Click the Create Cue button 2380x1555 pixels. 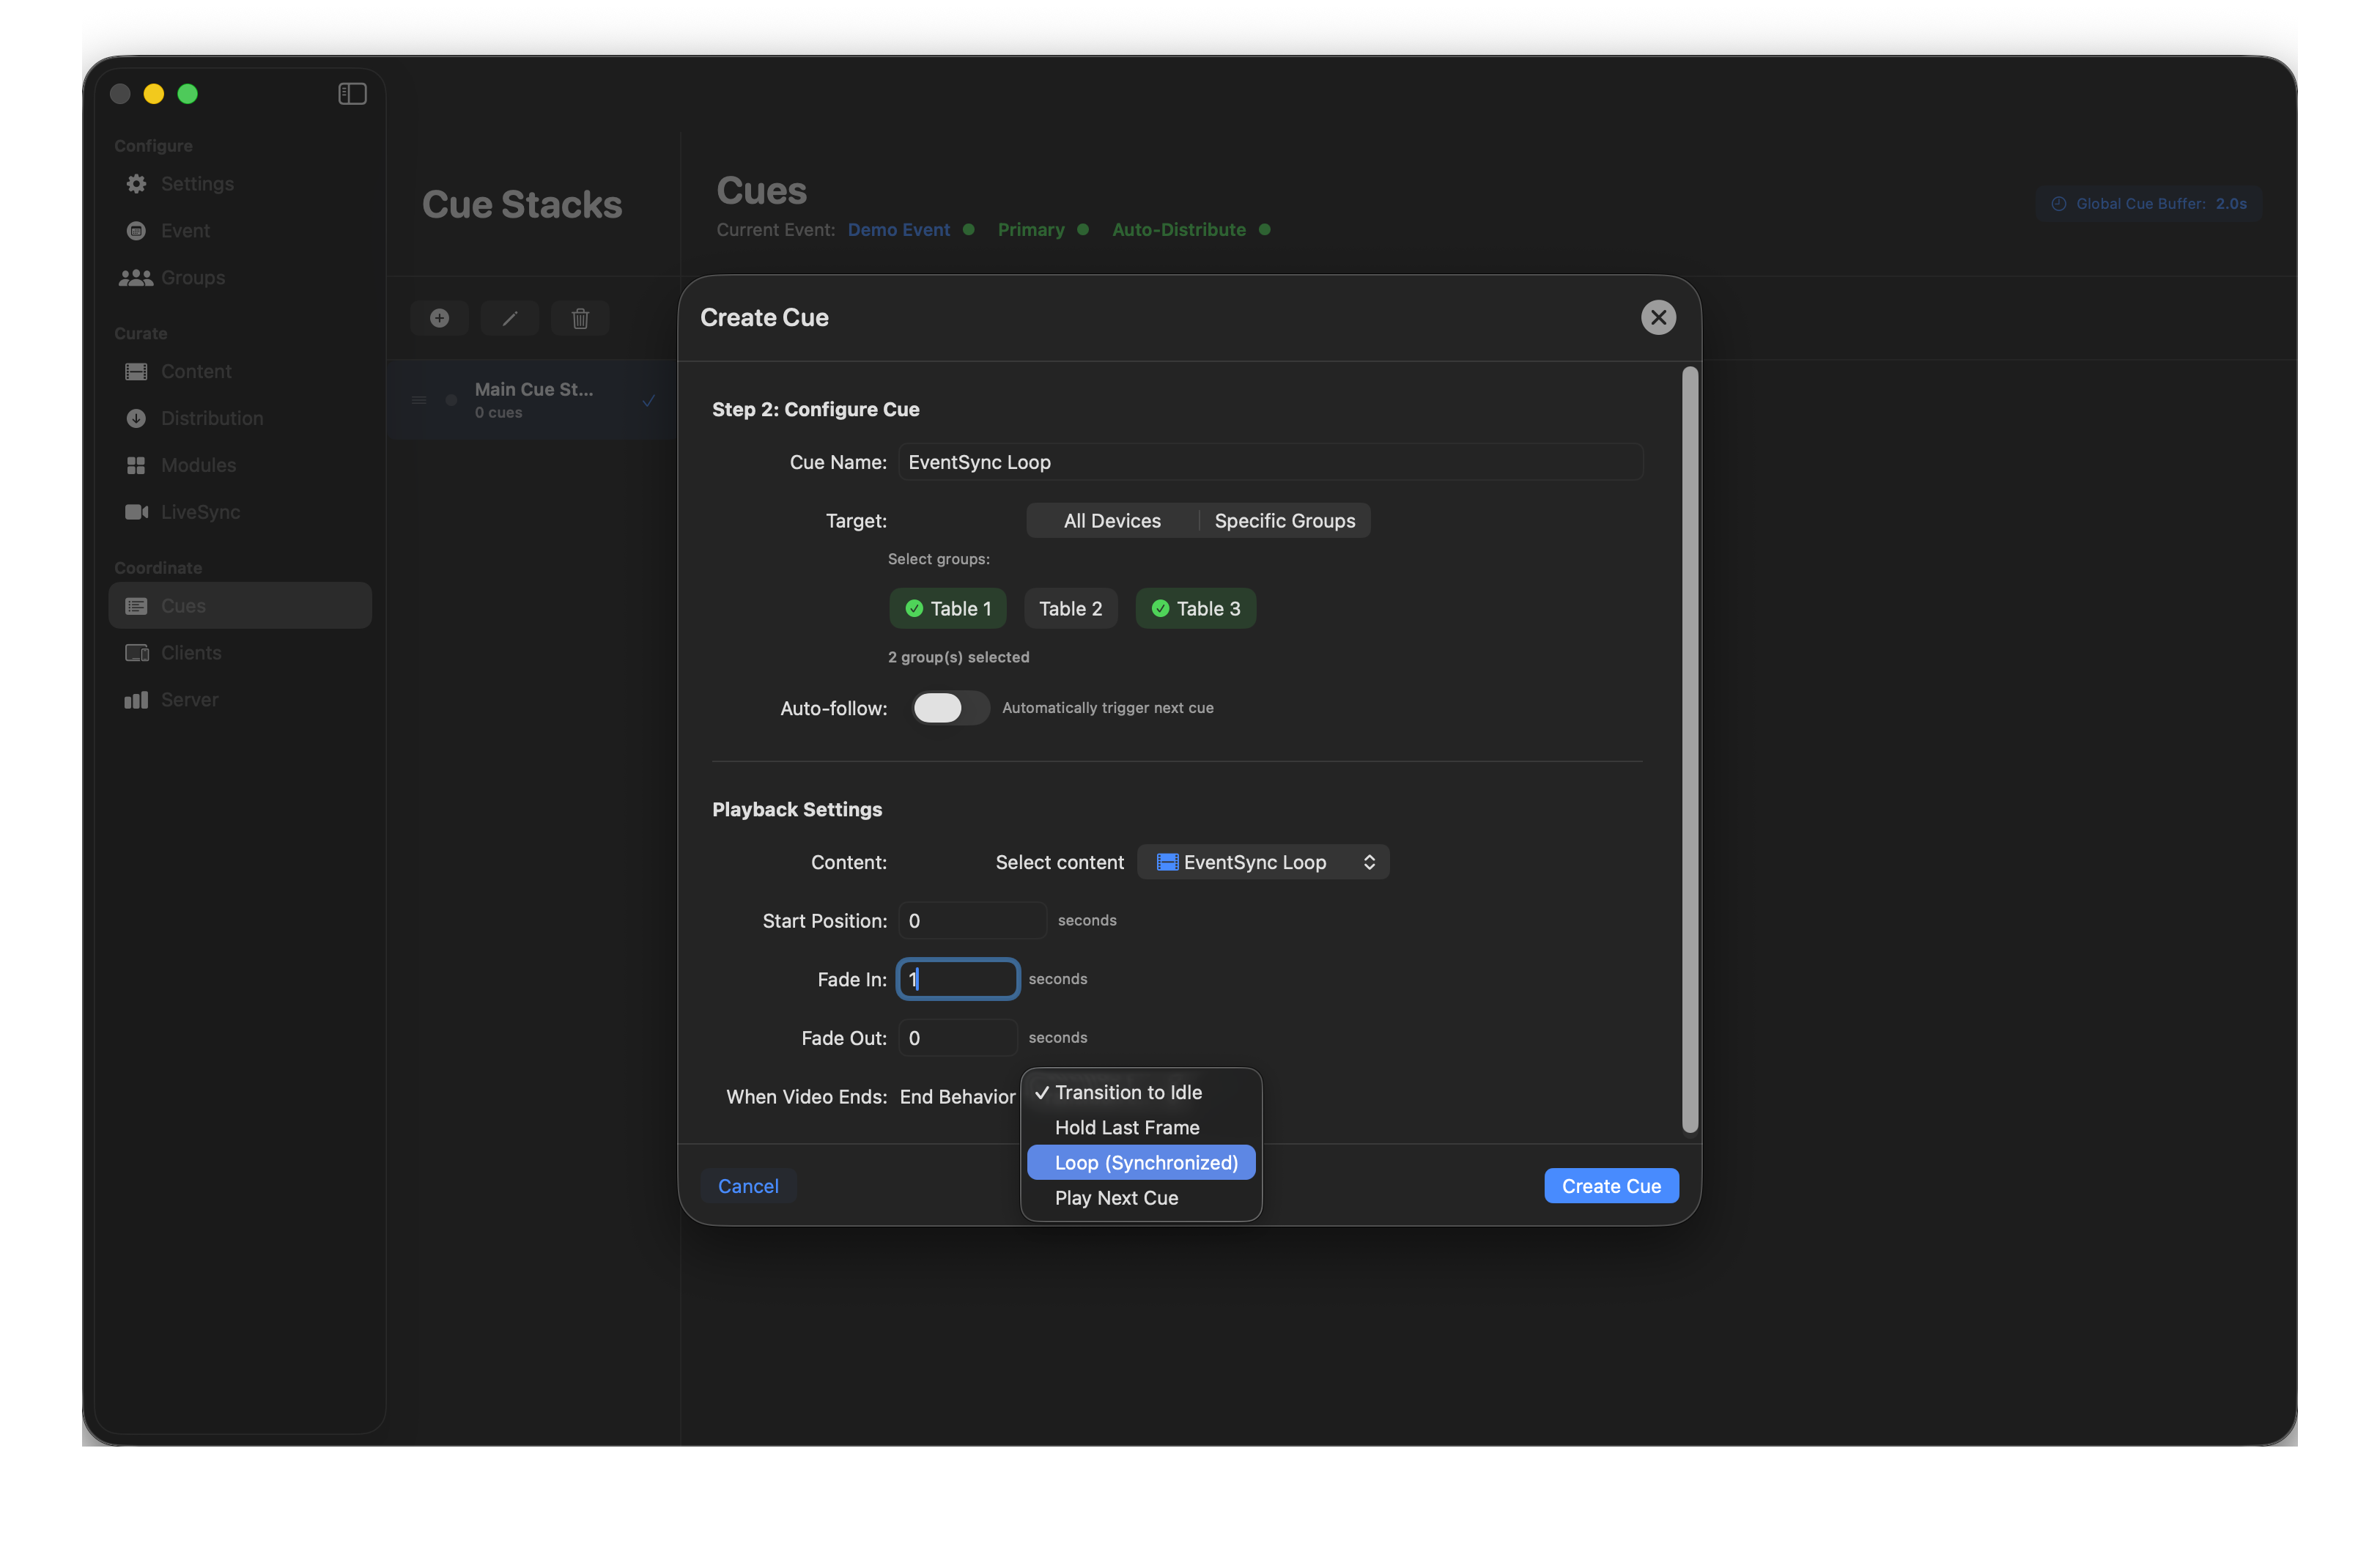[1611, 1187]
